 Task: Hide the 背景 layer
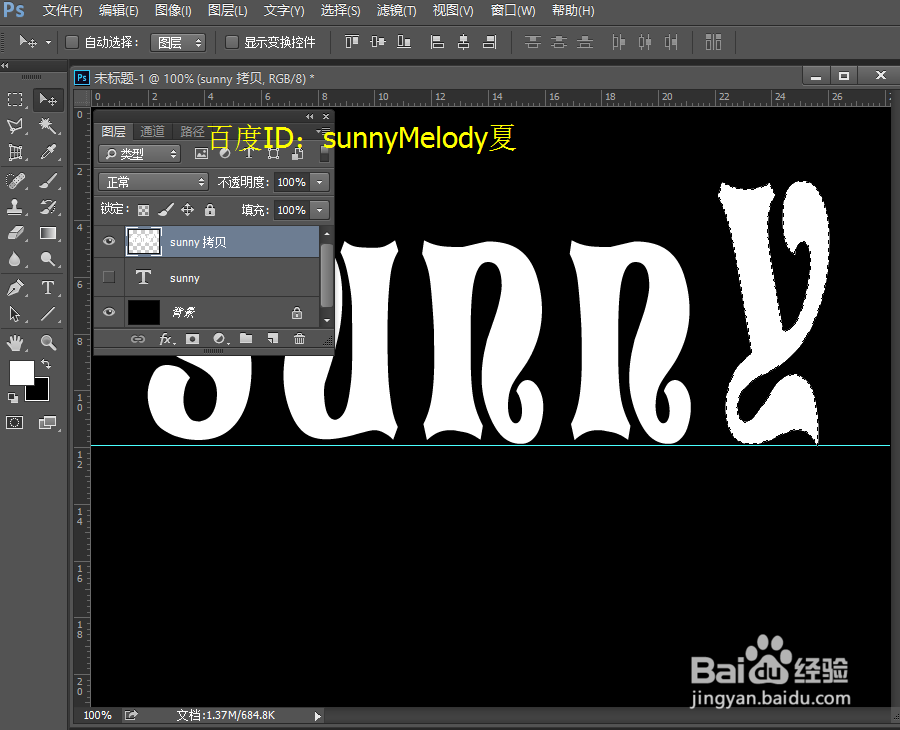click(108, 312)
